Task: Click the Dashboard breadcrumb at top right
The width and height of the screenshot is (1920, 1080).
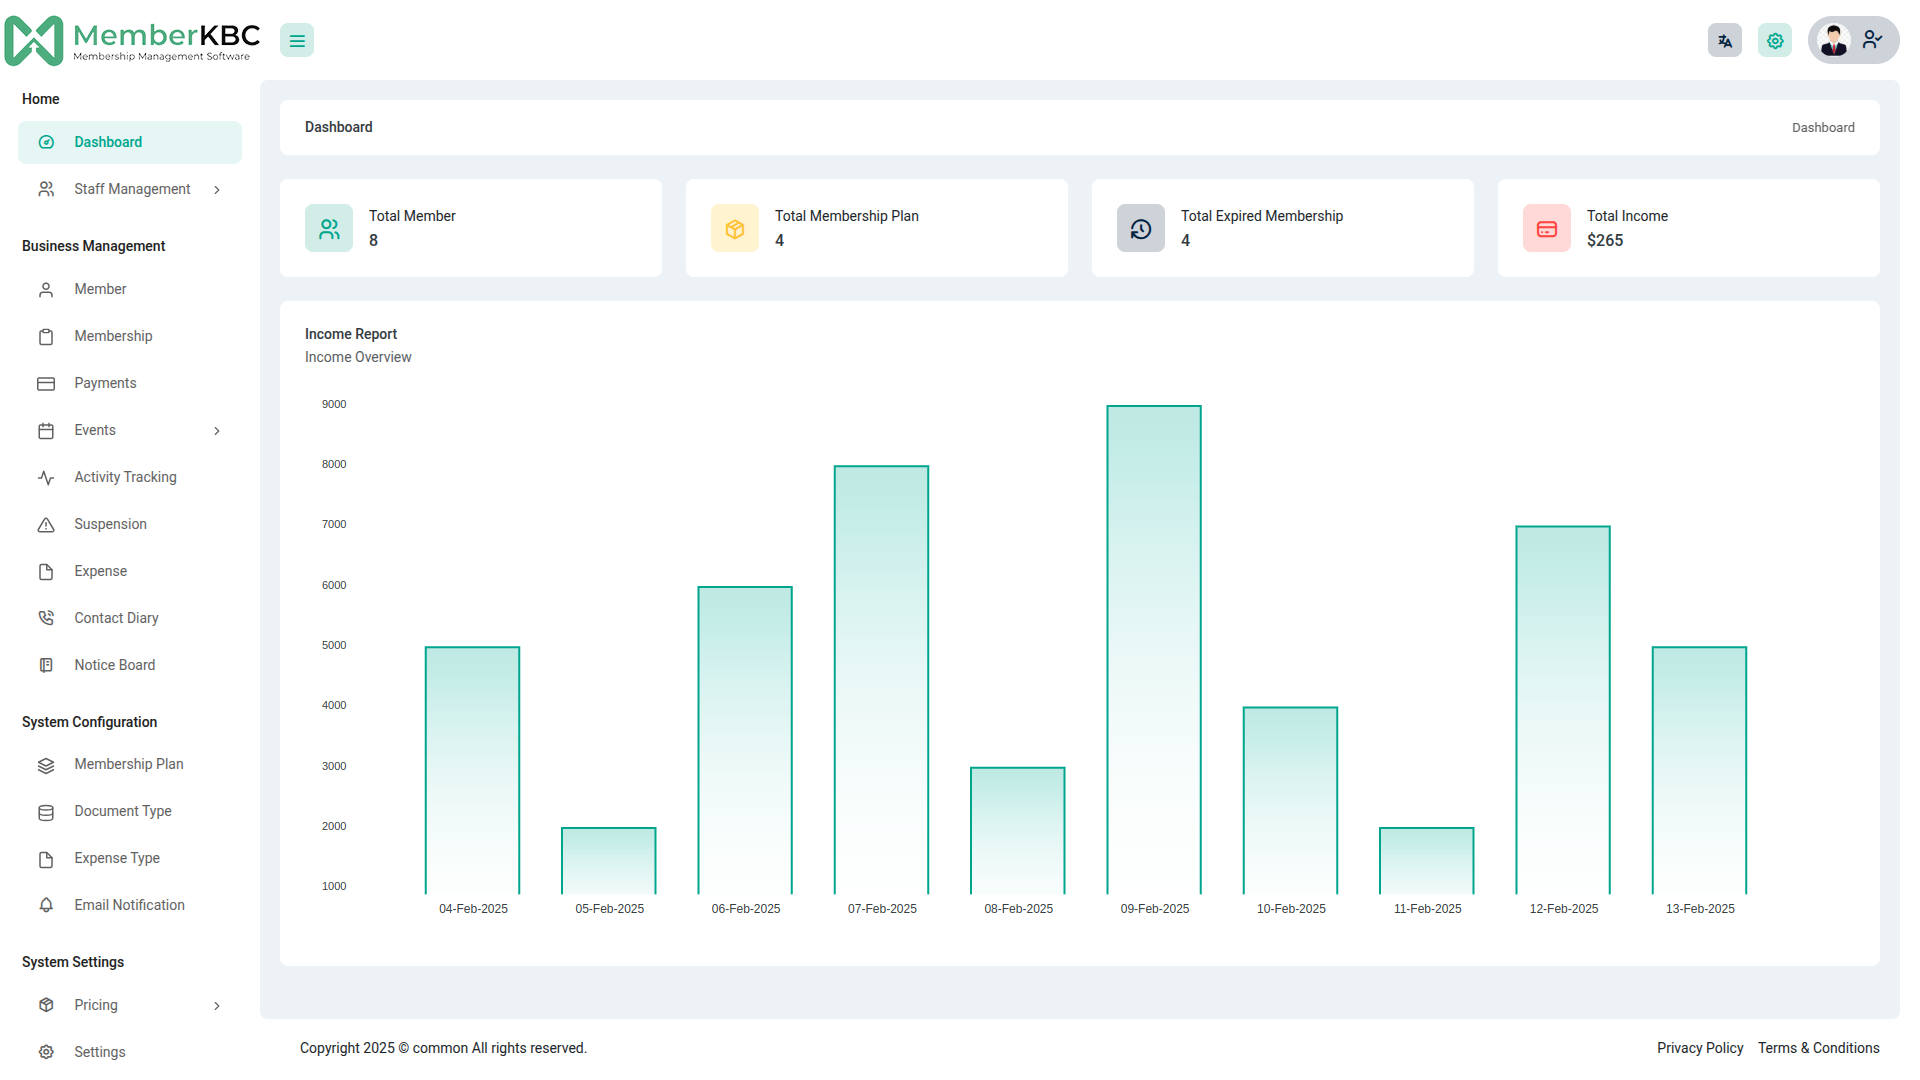Action: [1822, 128]
